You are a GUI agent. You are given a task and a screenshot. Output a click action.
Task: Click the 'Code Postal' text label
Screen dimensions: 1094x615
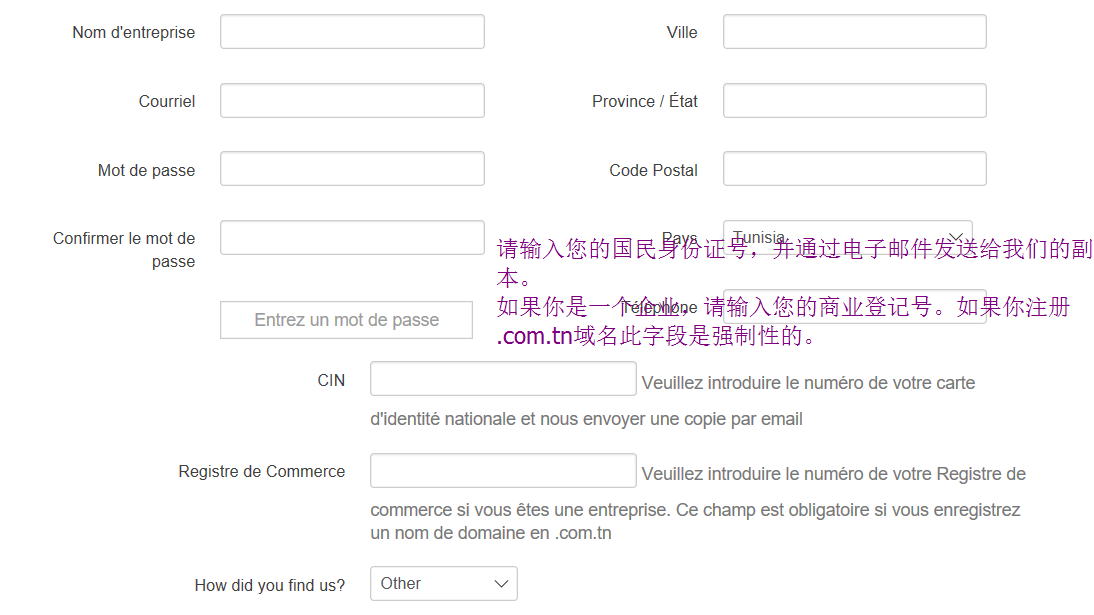(x=653, y=171)
